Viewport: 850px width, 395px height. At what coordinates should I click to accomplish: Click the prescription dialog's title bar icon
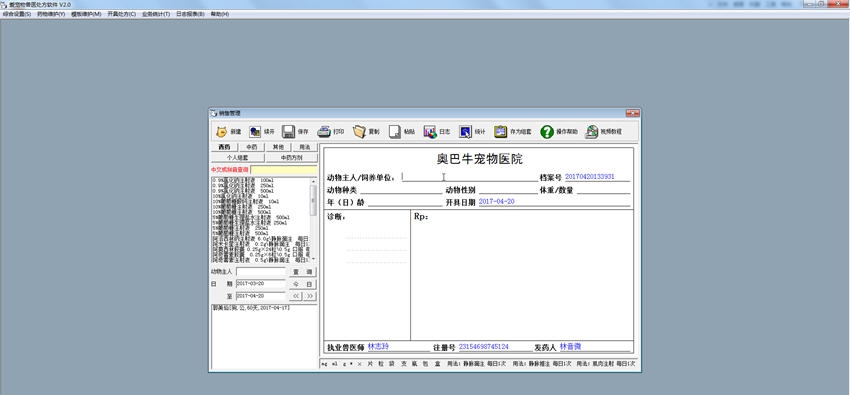pos(214,113)
